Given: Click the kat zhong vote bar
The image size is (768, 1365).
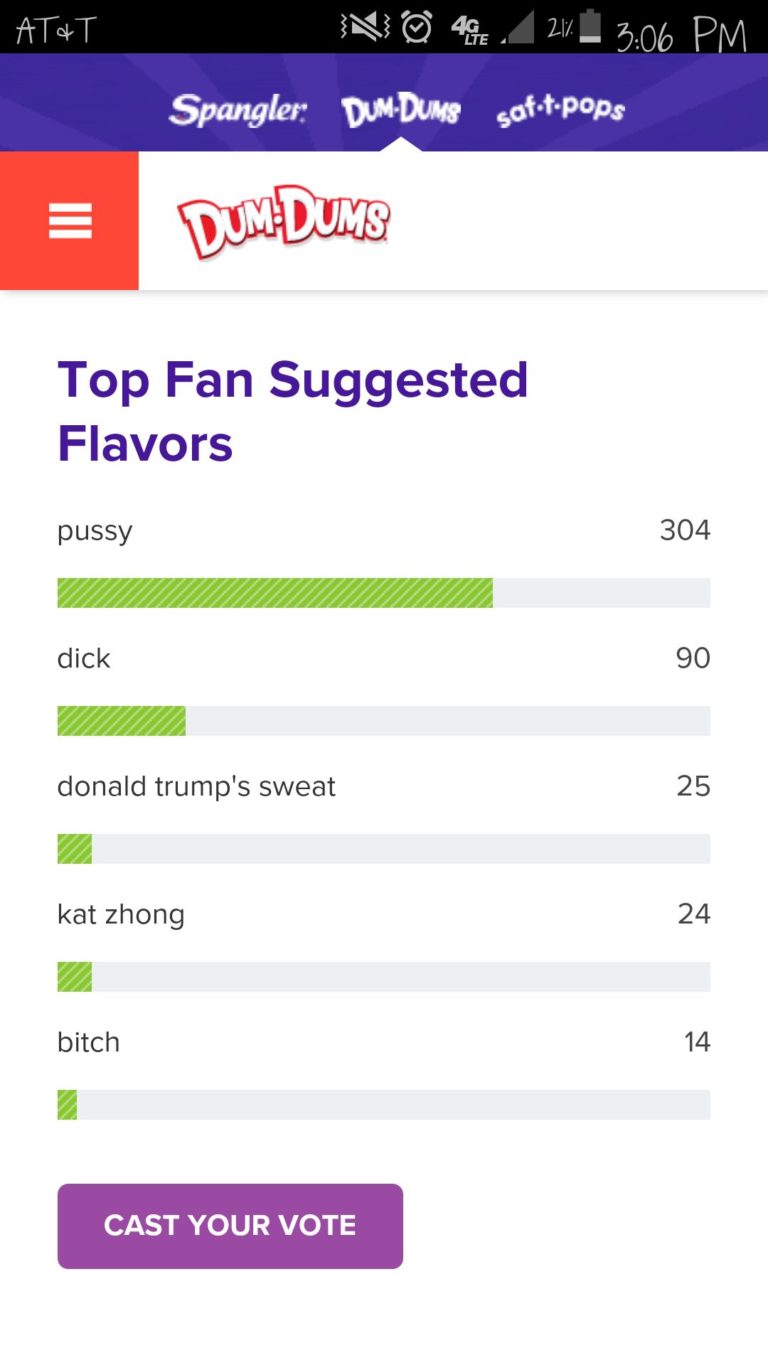Looking at the screenshot, I should [383, 977].
